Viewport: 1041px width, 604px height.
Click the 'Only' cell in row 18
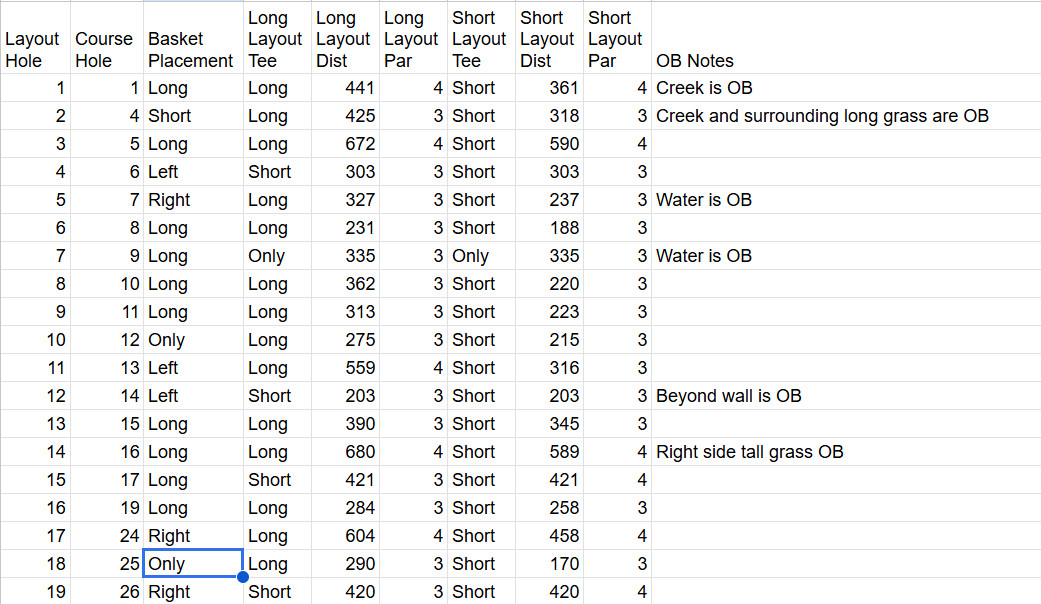click(193, 564)
